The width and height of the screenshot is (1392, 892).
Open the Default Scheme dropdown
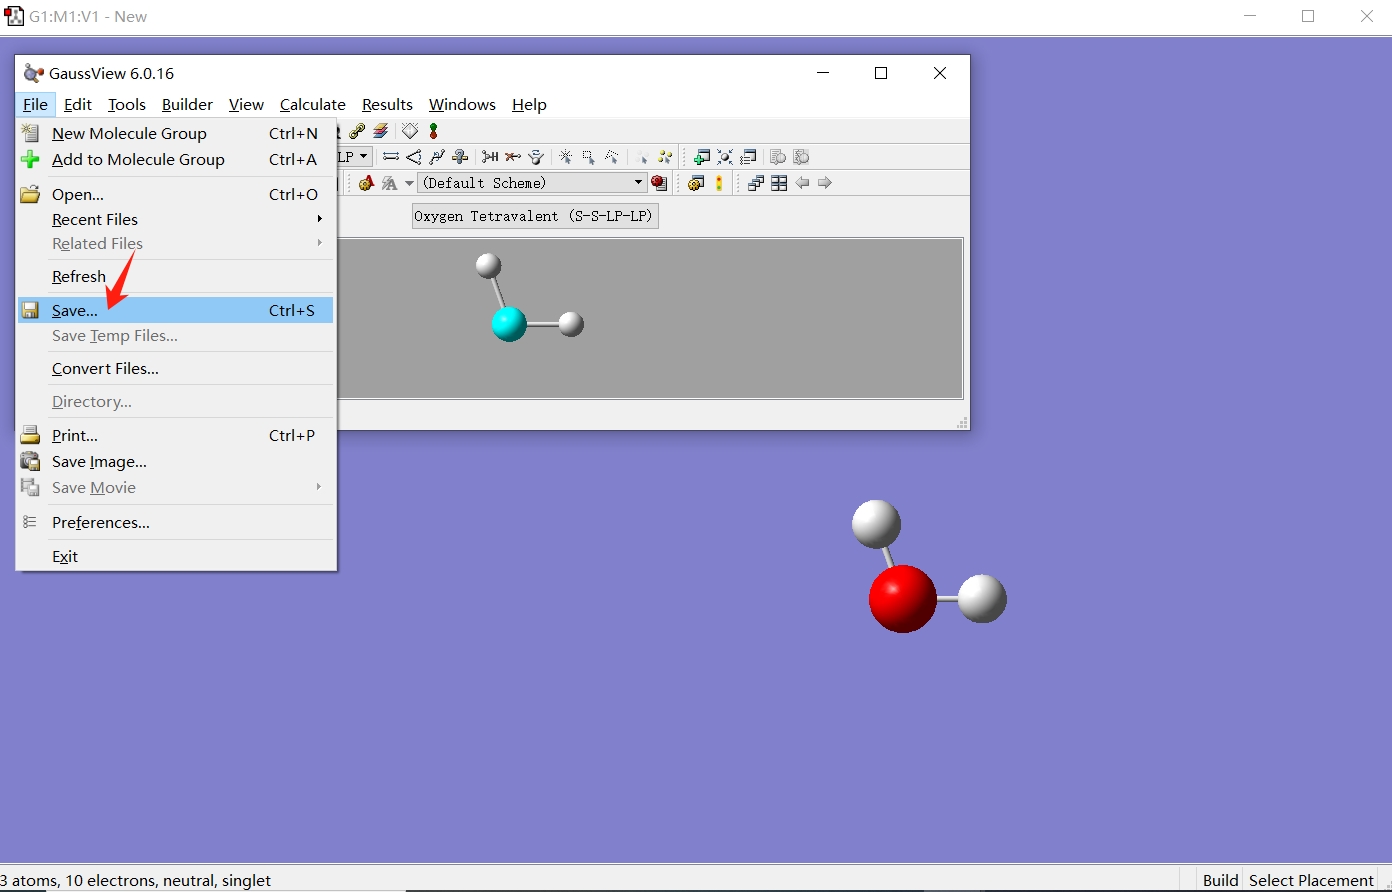pyautogui.click(x=532, y=183)
